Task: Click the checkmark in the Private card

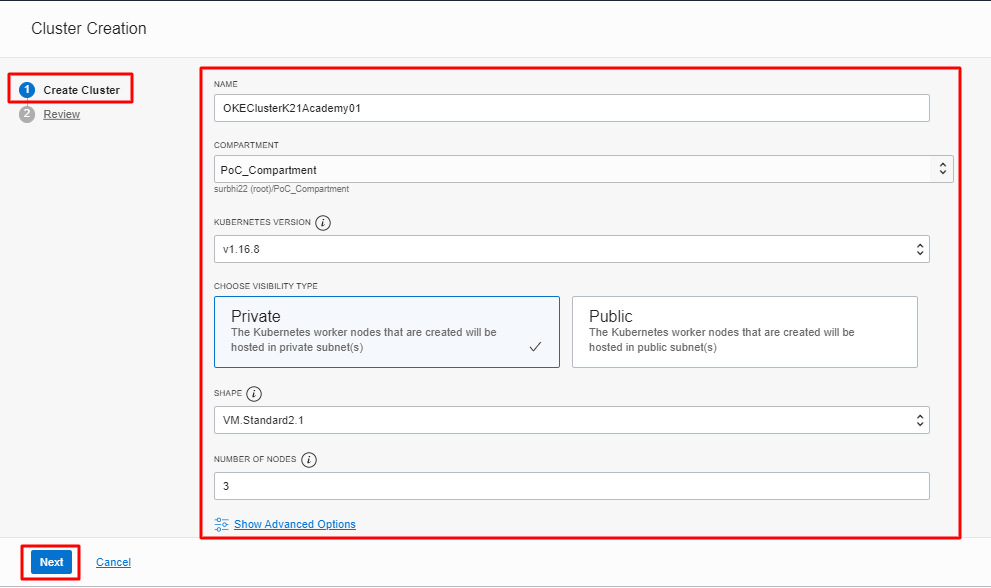Action: tap(535, 347)
